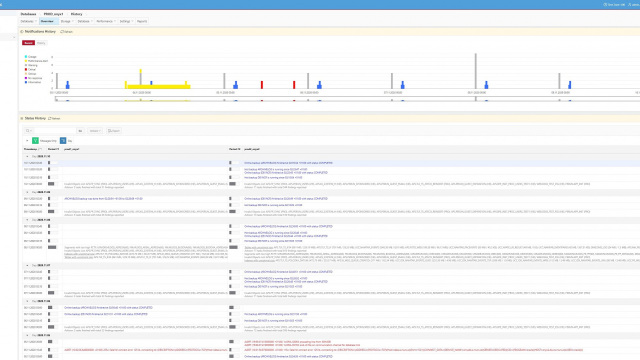This screenshot has width=640, height=360.
Task: Refresh the Status History panel
Action: point(54,118)
